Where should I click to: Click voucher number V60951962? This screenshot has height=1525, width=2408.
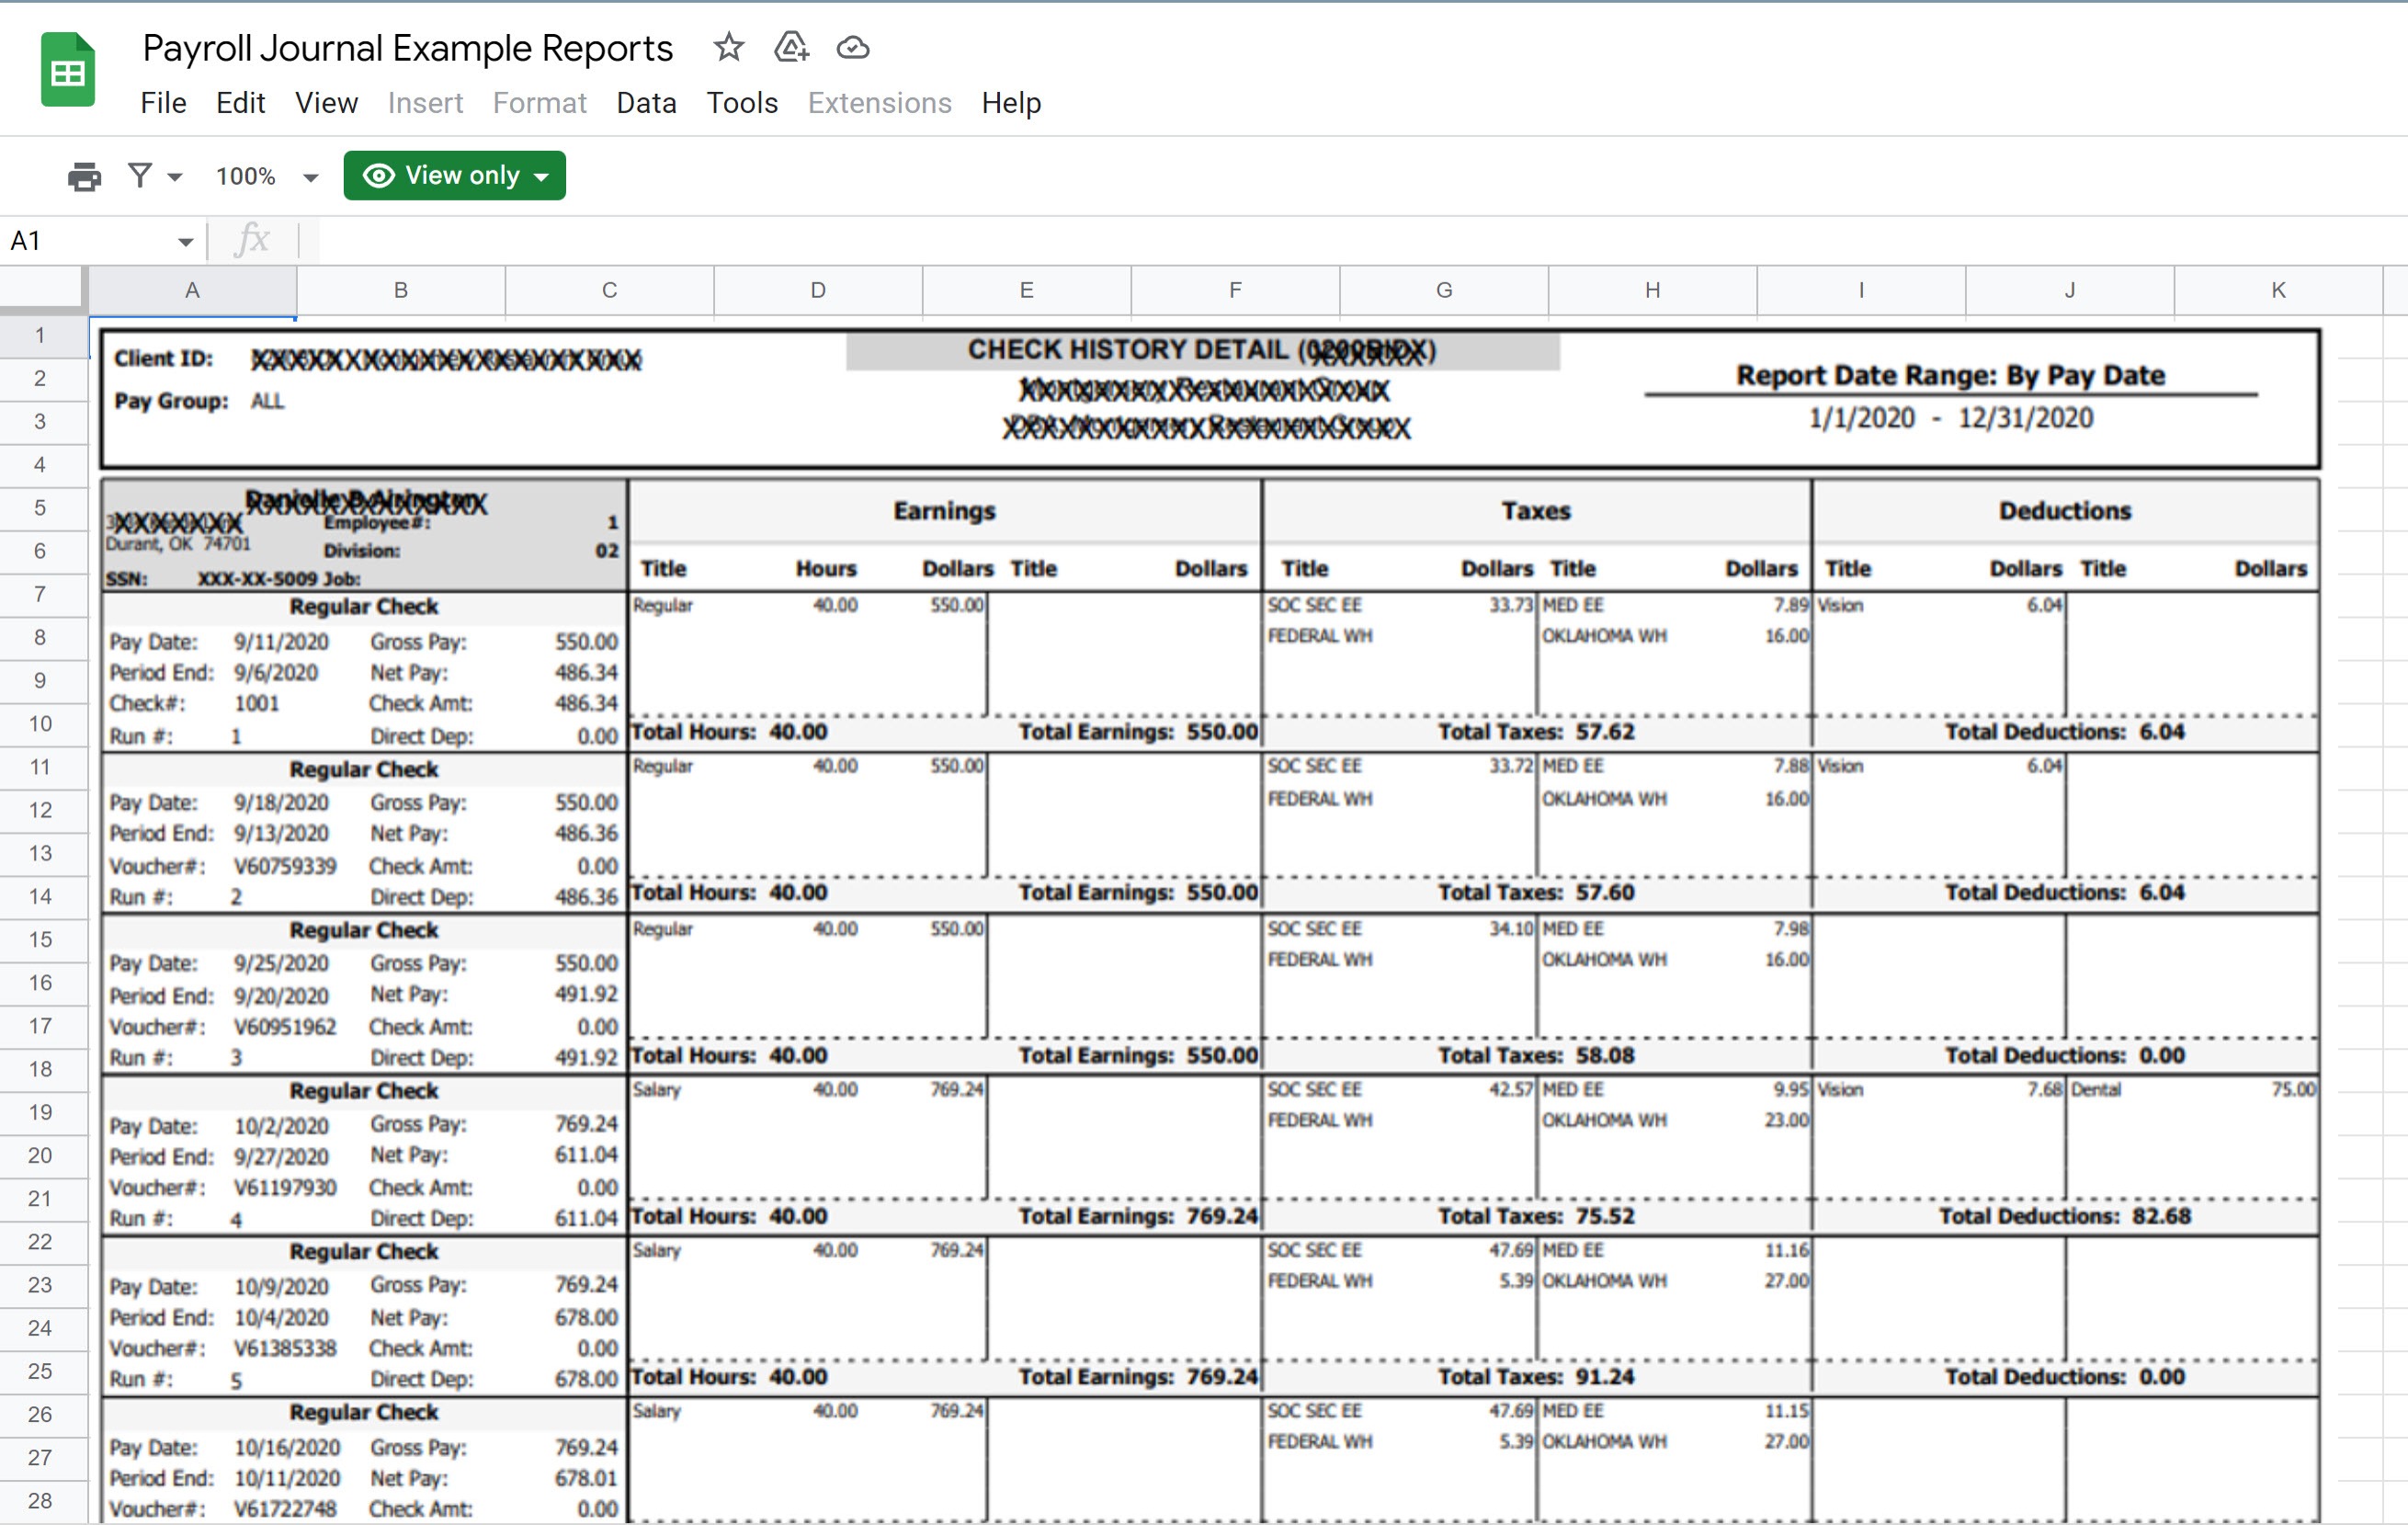coord(285,1028)
